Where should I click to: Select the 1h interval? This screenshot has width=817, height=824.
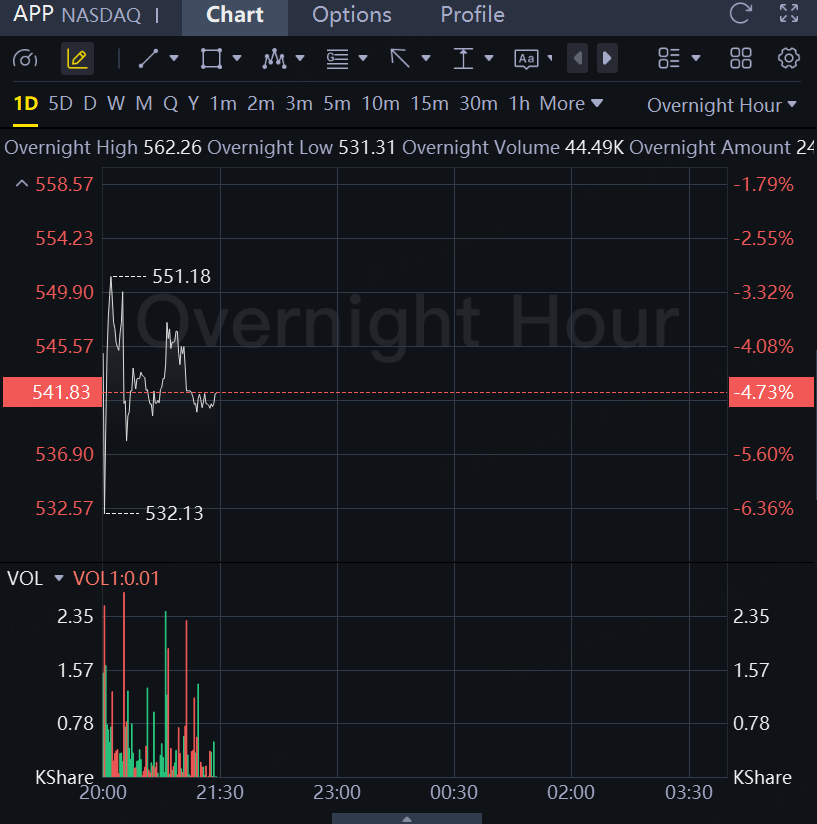coord(519,104)
